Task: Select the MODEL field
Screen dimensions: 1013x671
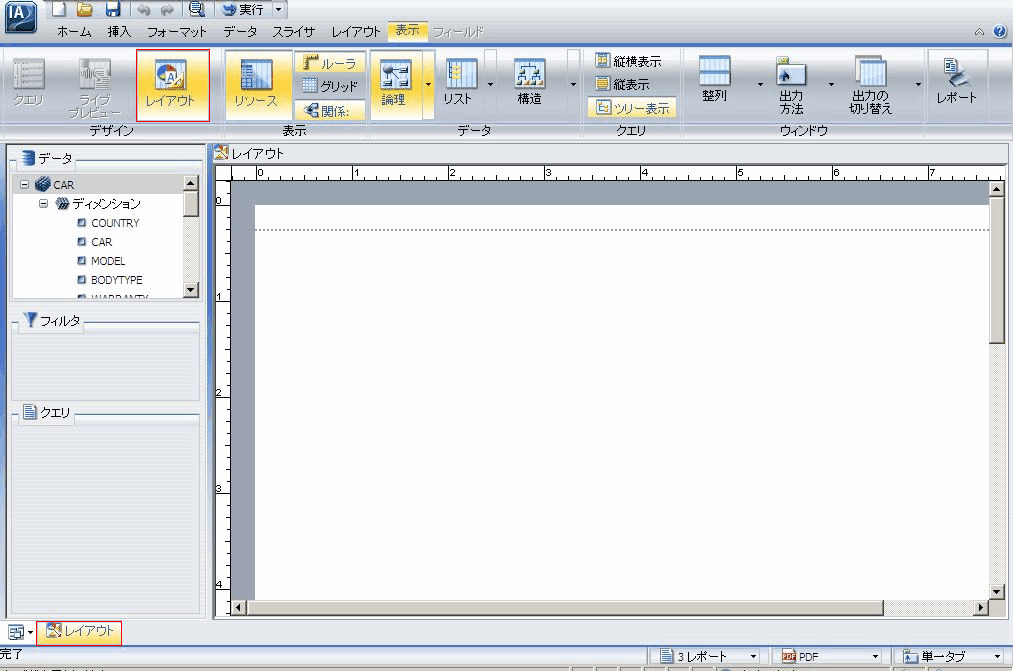Action: (x=108, y=261)
